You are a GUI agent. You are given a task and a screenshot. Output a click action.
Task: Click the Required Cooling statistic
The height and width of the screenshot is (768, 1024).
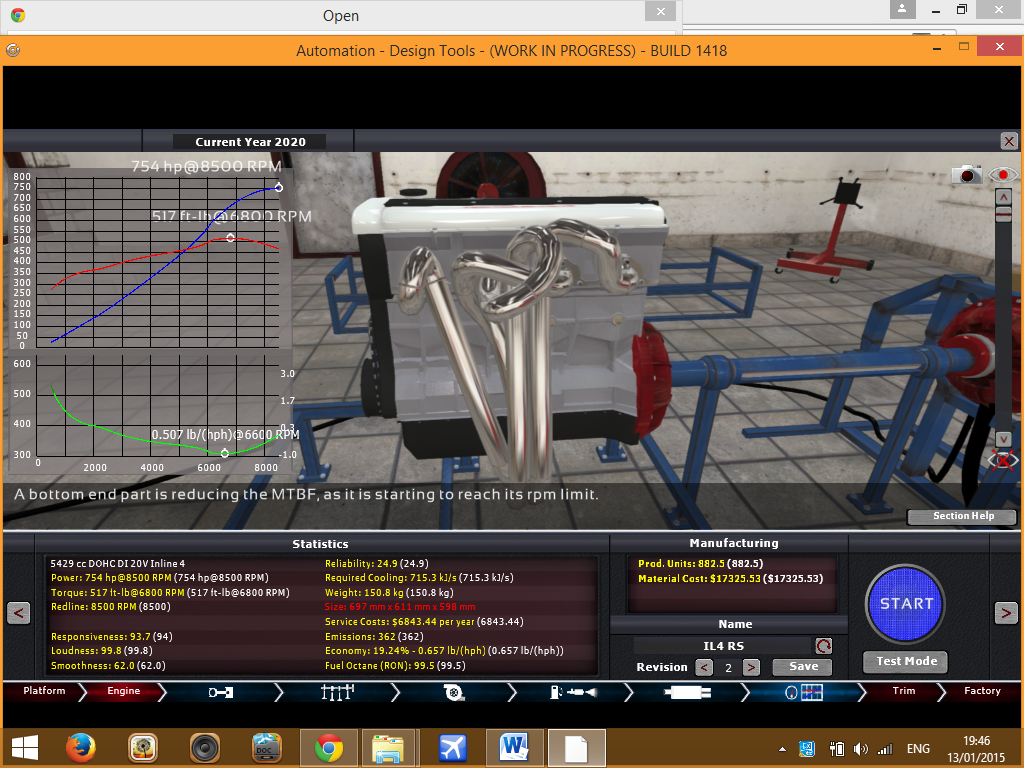tap(419, 578)
